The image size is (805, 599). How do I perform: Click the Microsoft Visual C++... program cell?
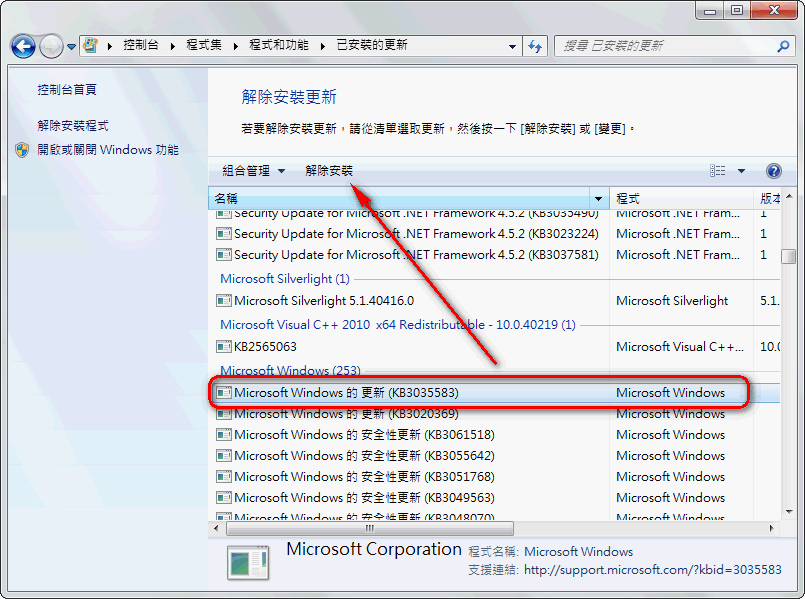pyautogui.click(x=680, y=347)
